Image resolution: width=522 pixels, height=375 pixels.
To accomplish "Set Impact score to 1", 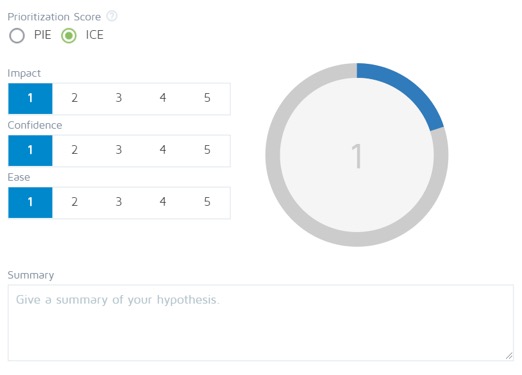I will (30, 99).
